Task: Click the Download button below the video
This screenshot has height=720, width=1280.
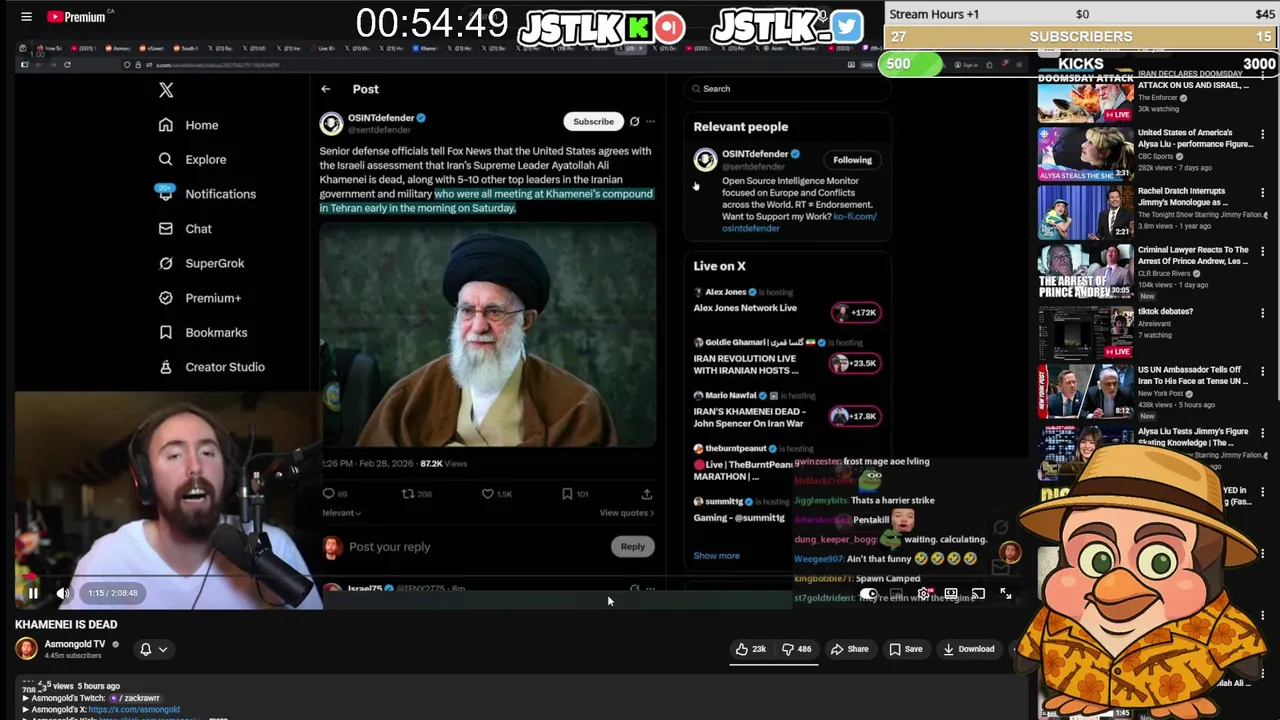Action: point(969,649)
